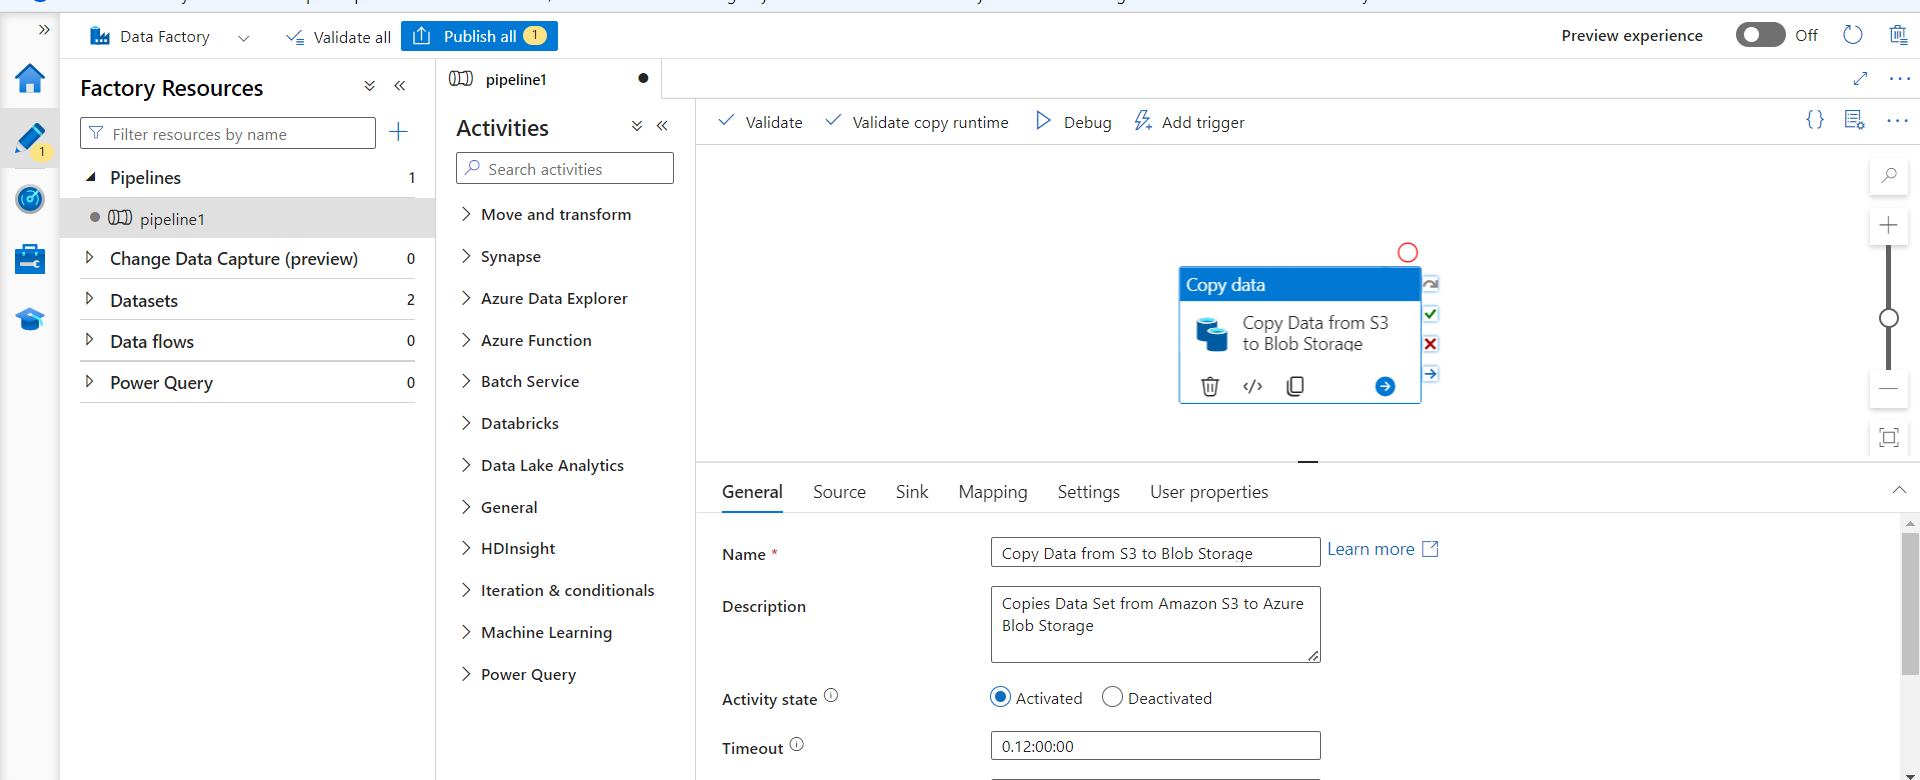1920x780 pixels.
Task: Open pipeline JSON code view braces
Action: (1815, 120)
